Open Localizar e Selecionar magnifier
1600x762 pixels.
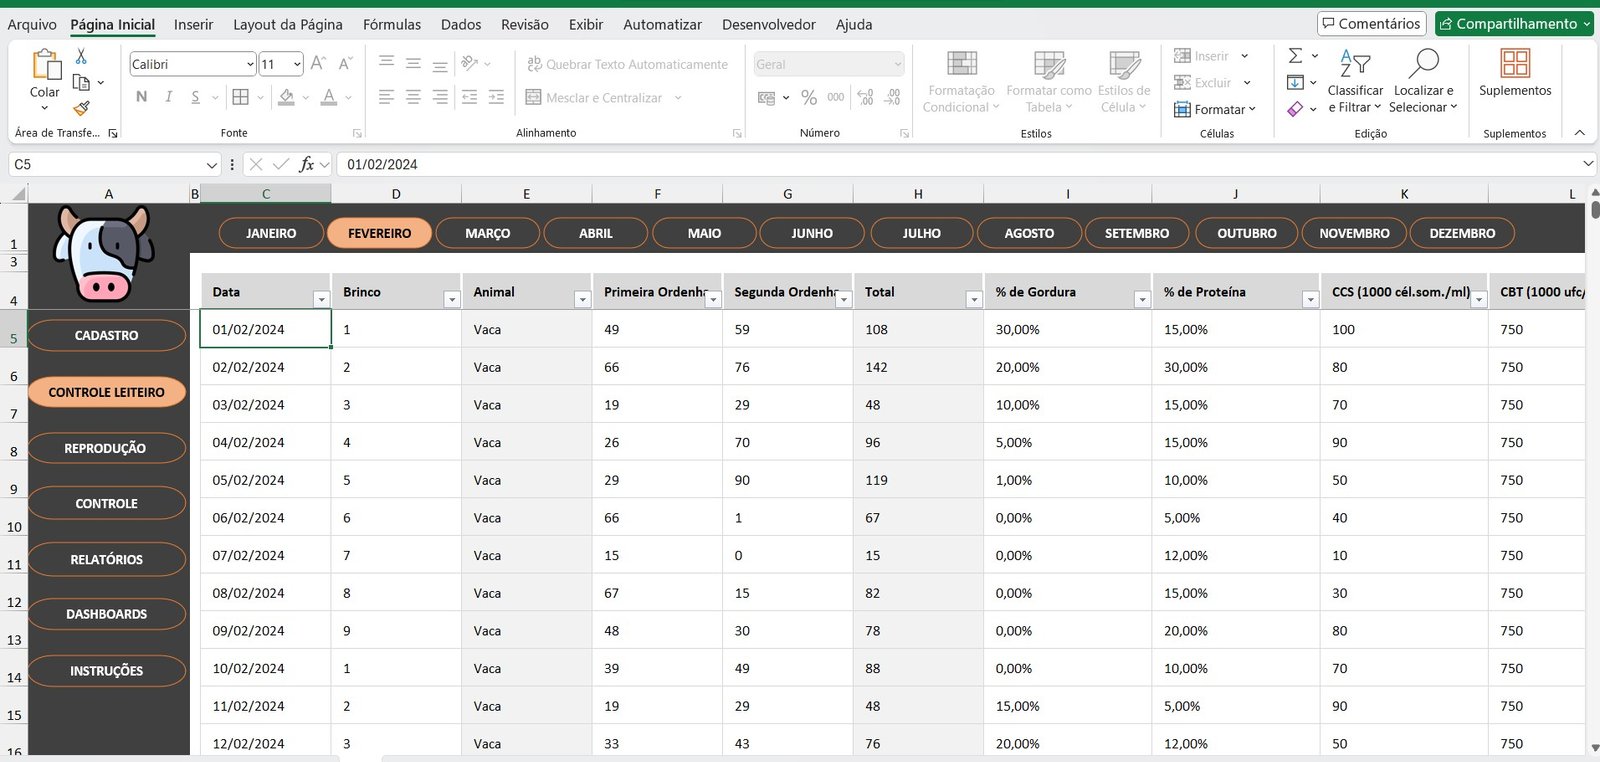tap(1423, 63)
